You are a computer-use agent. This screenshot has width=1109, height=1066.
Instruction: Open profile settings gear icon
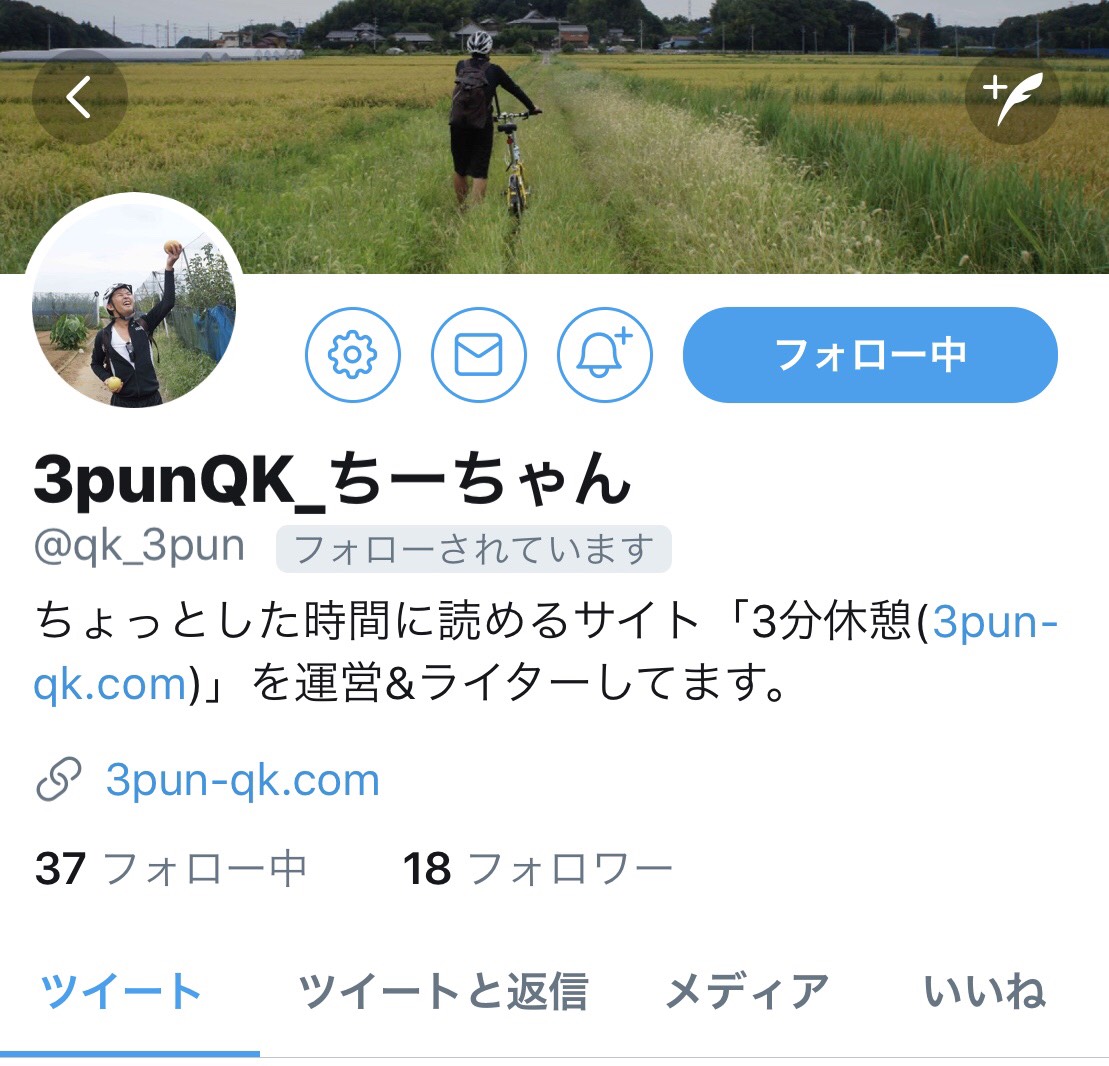353,354
